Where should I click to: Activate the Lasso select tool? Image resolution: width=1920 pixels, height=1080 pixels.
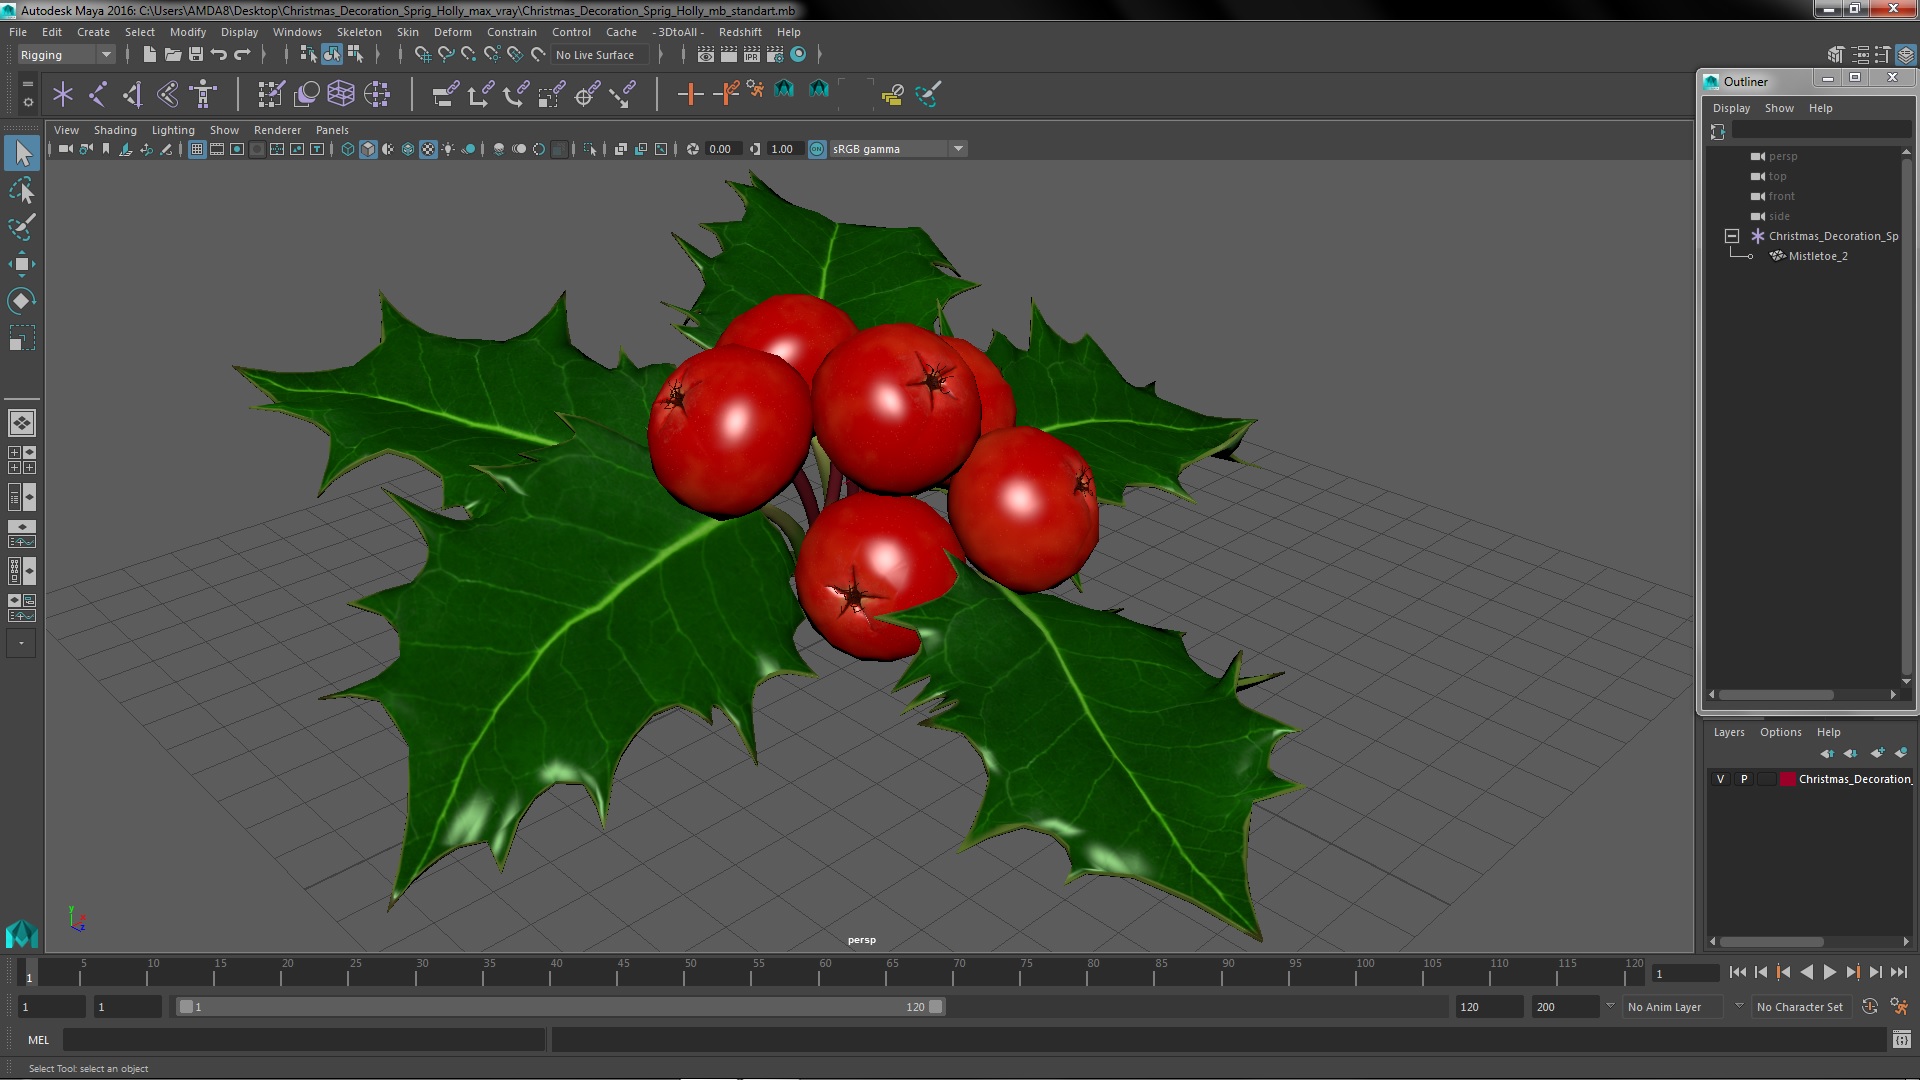pyautogui.click(x=22, y=190)
